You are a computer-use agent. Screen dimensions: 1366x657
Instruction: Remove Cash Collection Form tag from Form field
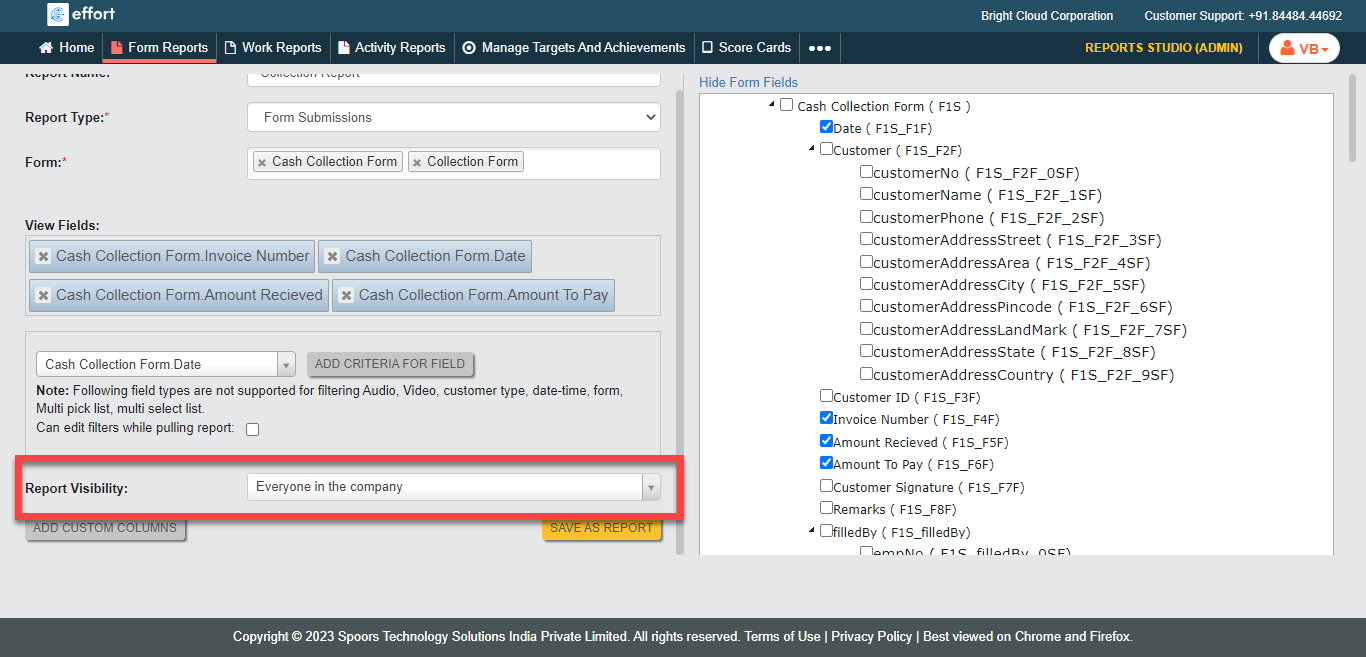[262, 162]
